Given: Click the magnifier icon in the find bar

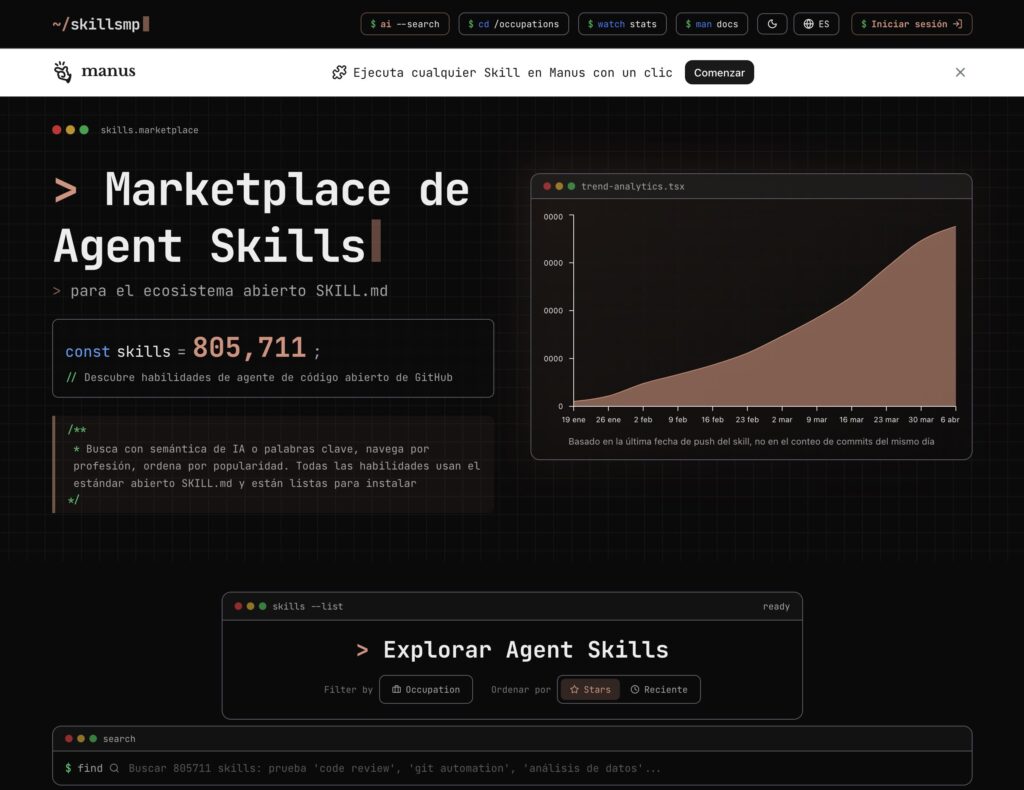Looking at the screenshot, I should [115, 768].
